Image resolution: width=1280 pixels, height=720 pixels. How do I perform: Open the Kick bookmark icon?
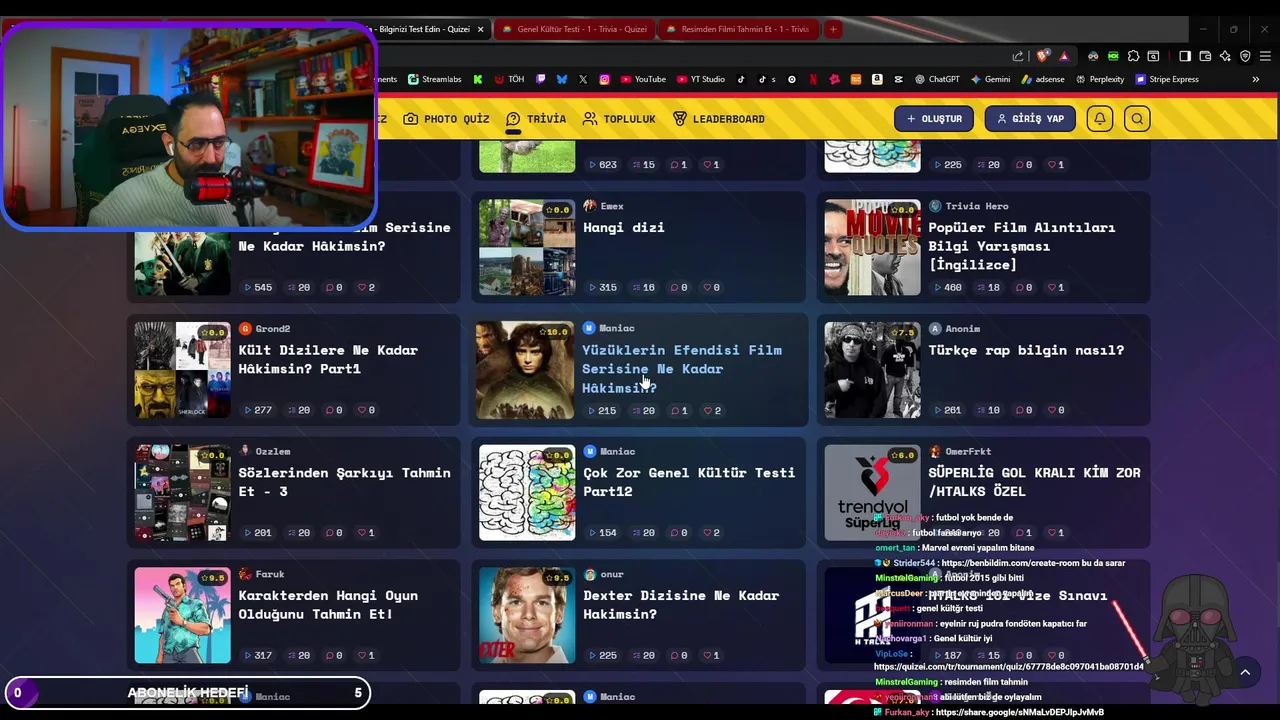pos(478,79)
